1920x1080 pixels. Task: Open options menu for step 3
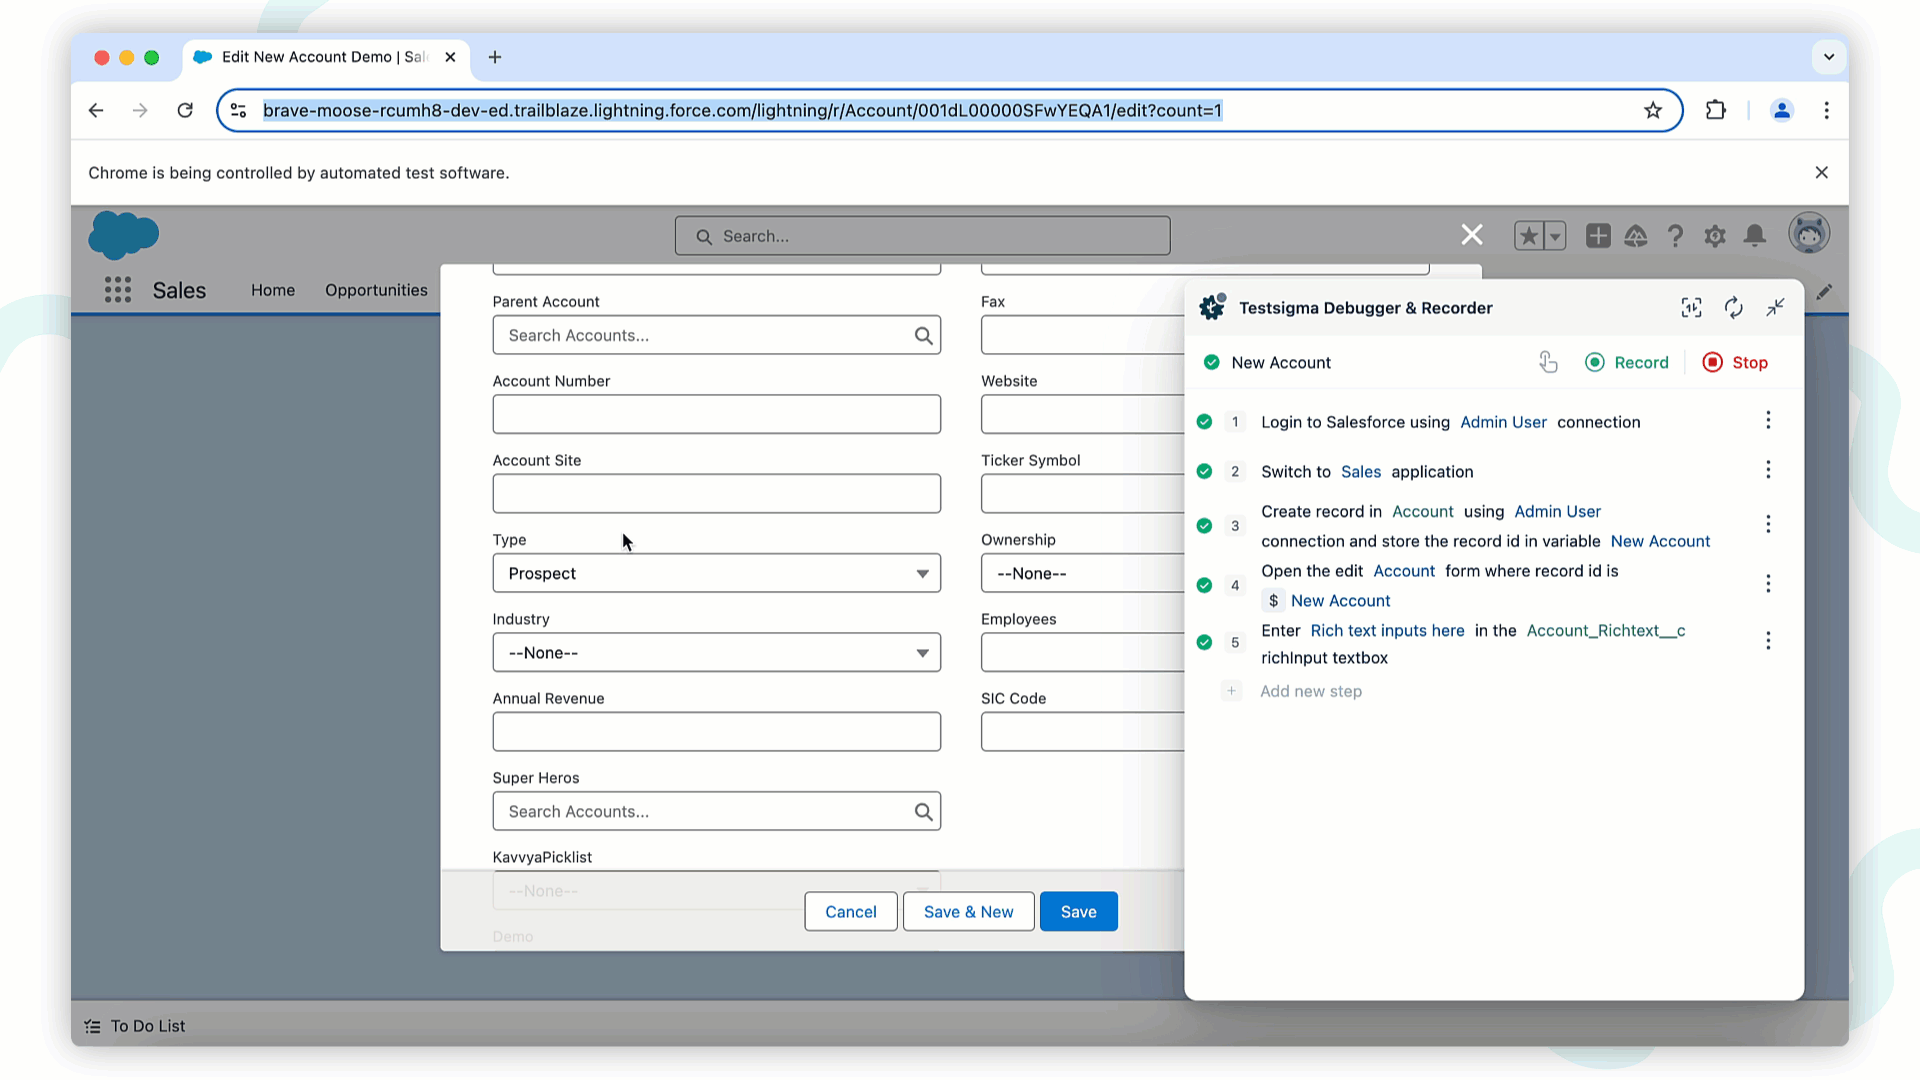[x=1768, y=525]
